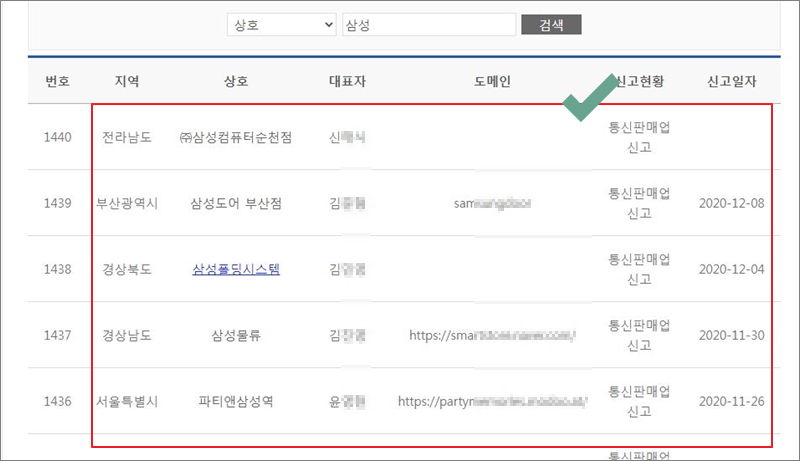Click the date 2020-11-30
This screenshot has height=461, width=800.
point(731,336)
